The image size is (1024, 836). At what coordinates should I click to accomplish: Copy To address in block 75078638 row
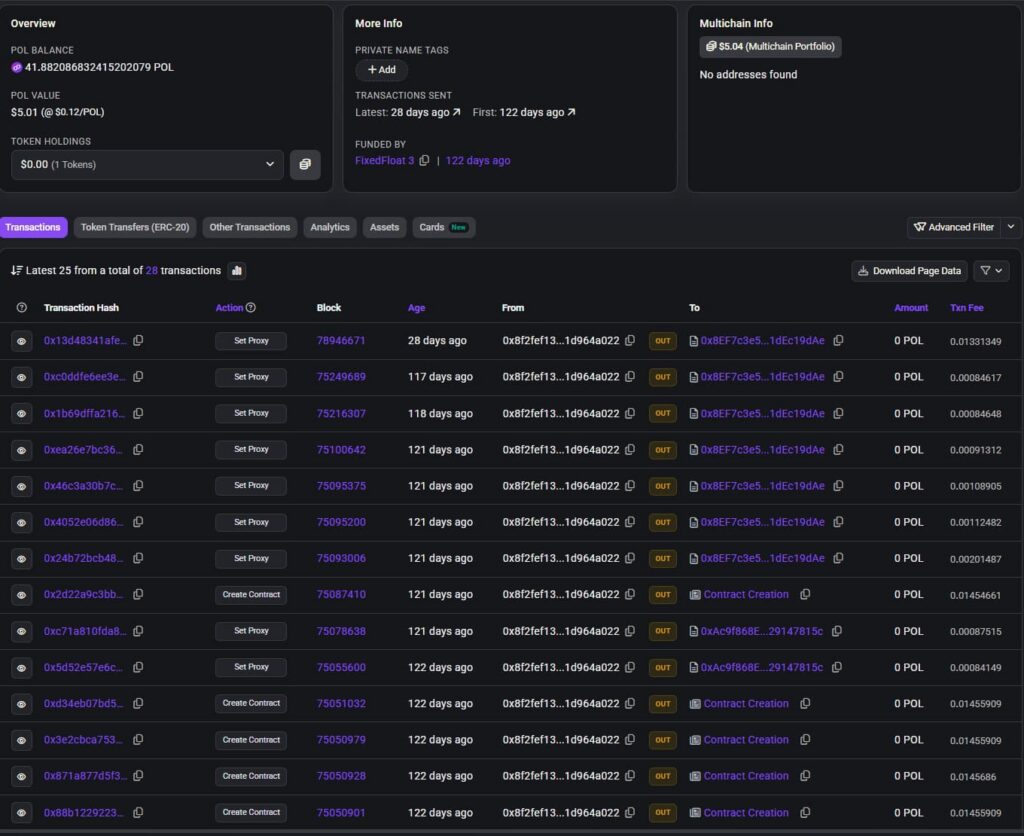837,631
